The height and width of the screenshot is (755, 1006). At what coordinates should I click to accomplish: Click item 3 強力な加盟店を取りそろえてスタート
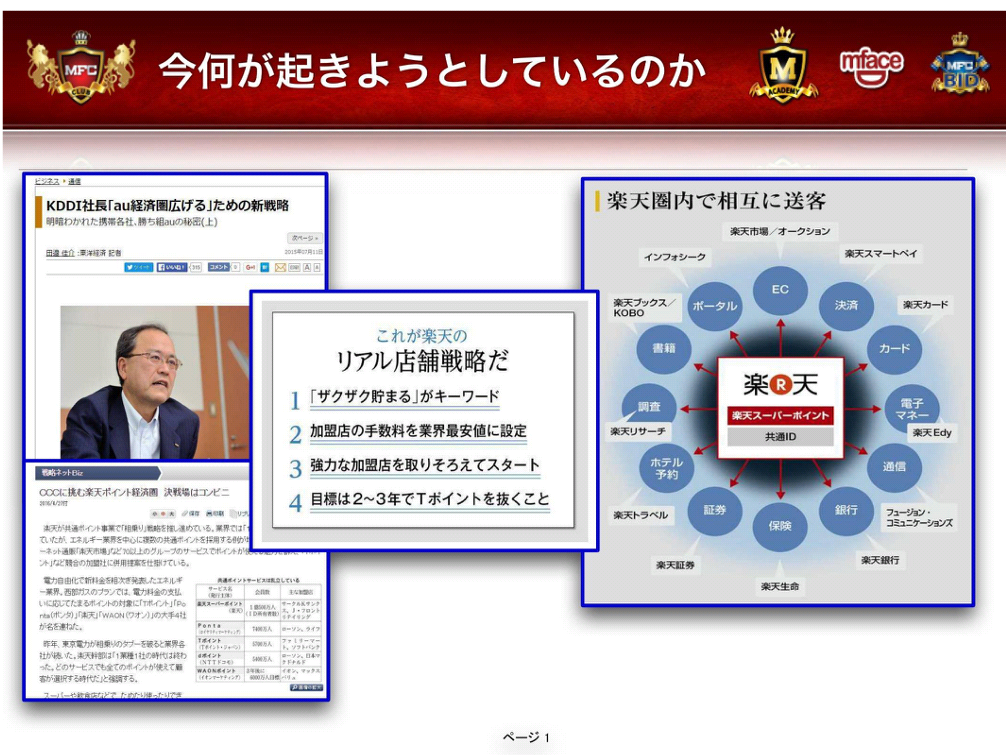[425, 465]
